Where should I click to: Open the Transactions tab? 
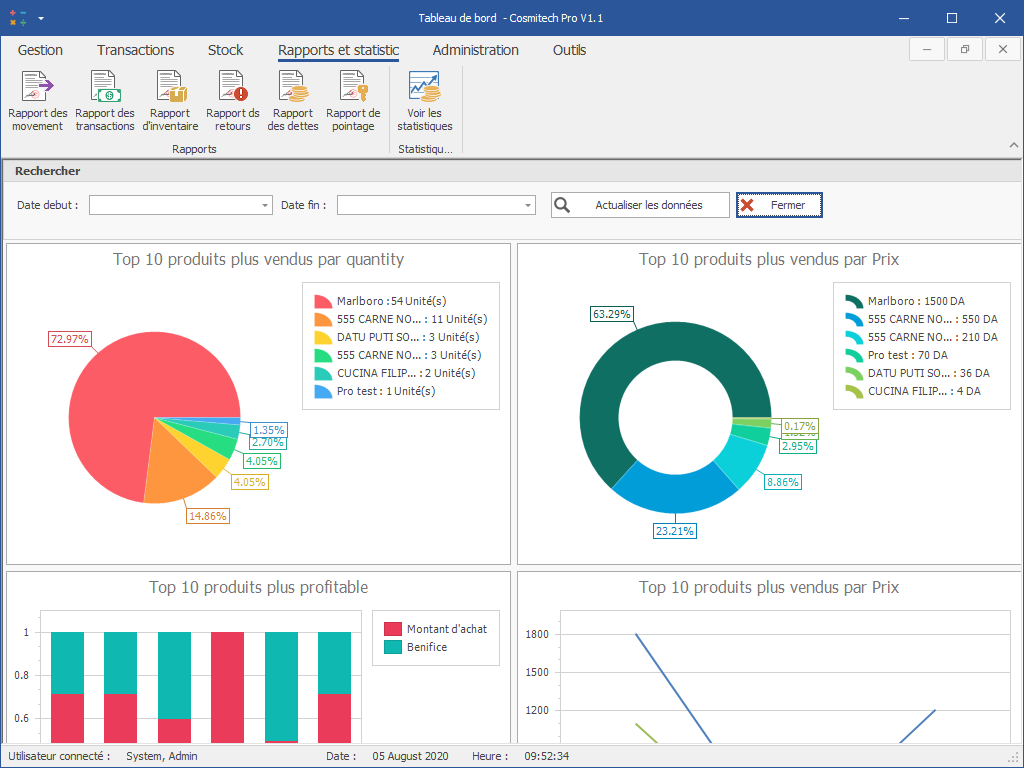(x=135, y=50)
